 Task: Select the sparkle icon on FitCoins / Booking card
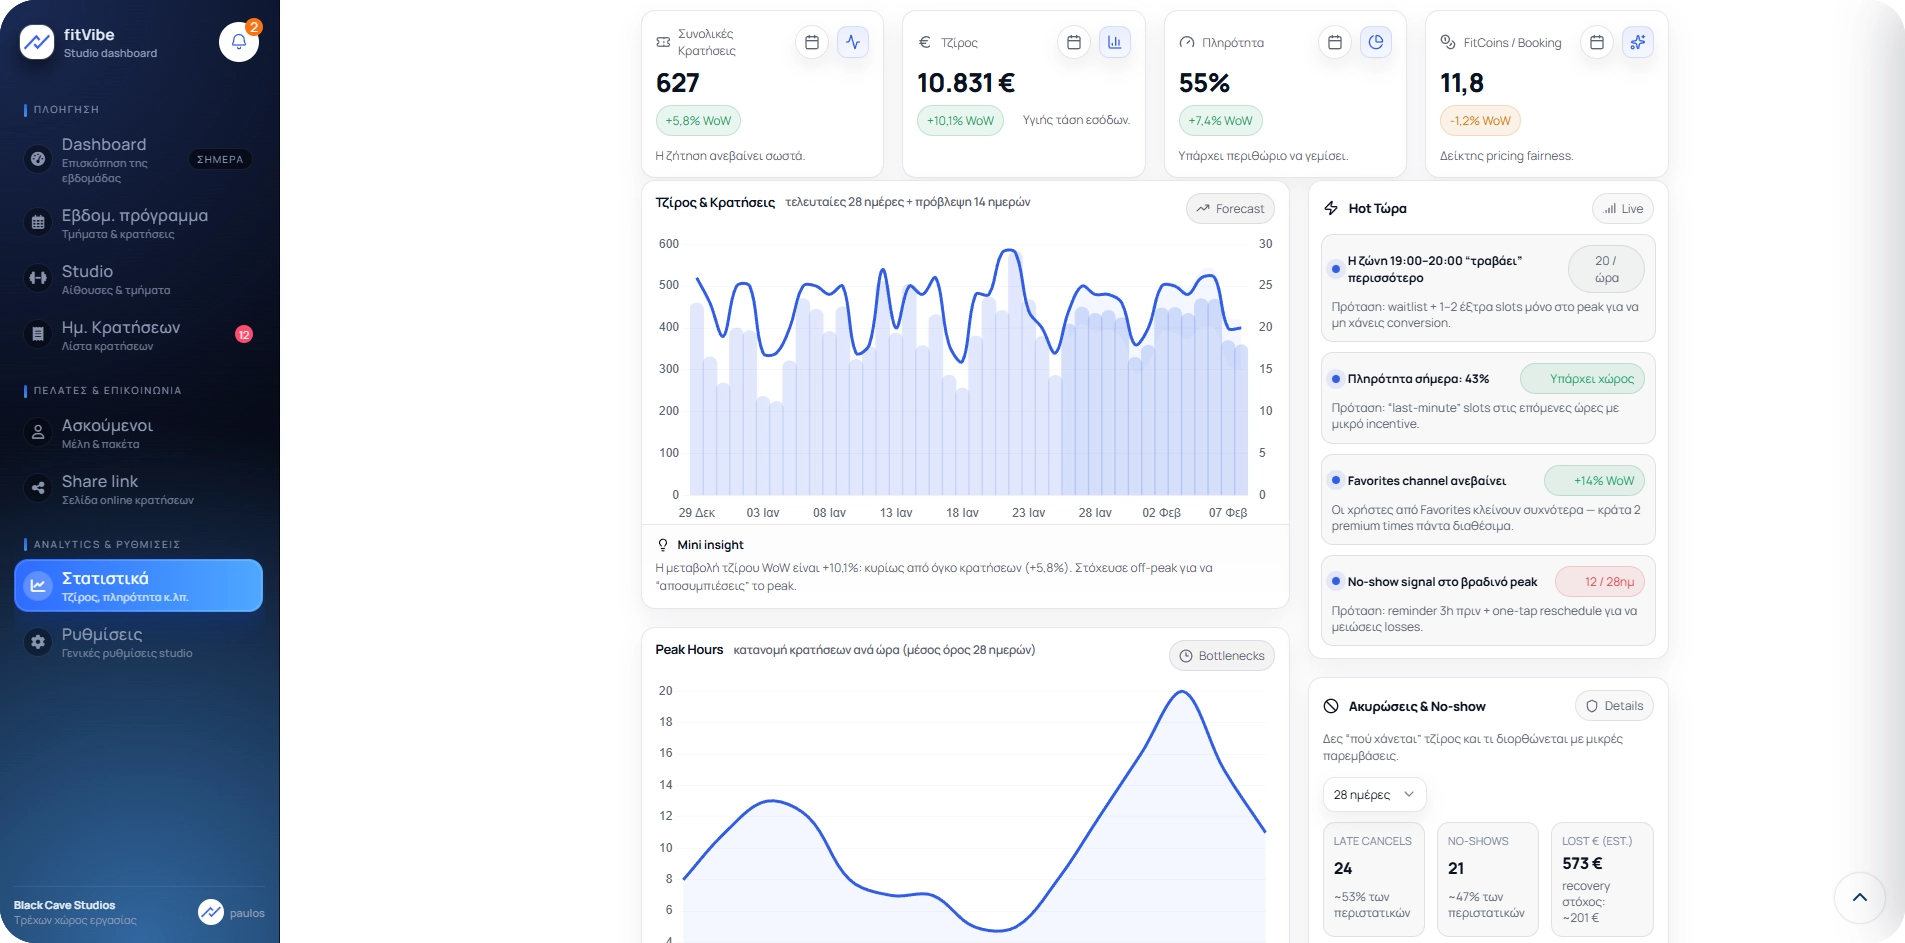pyautogui.click(x=1638, y=42)
